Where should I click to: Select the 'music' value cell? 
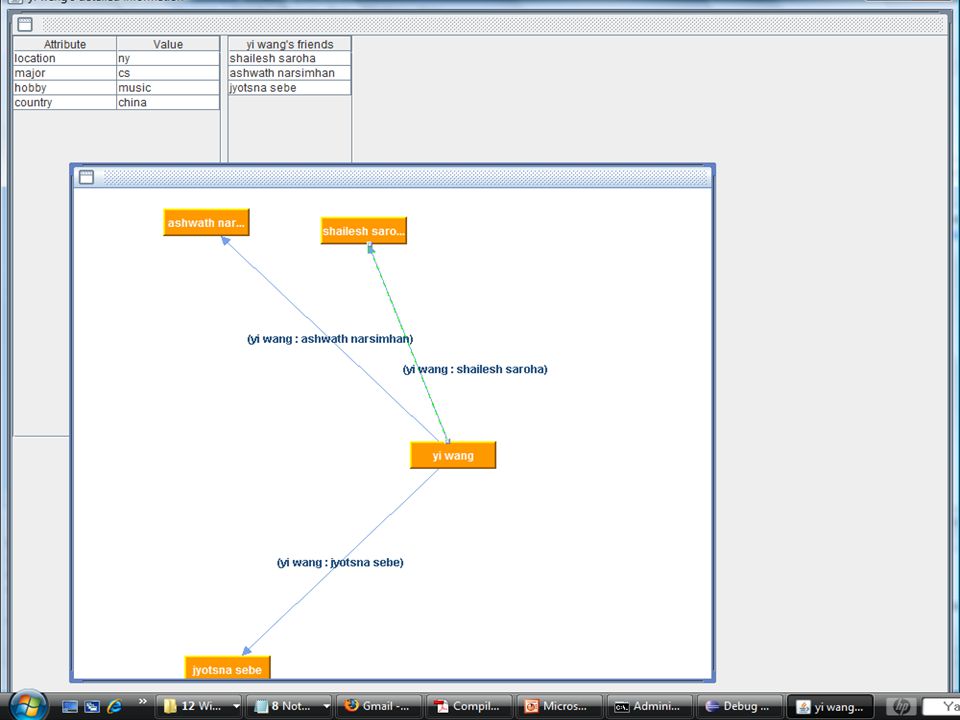168,88
